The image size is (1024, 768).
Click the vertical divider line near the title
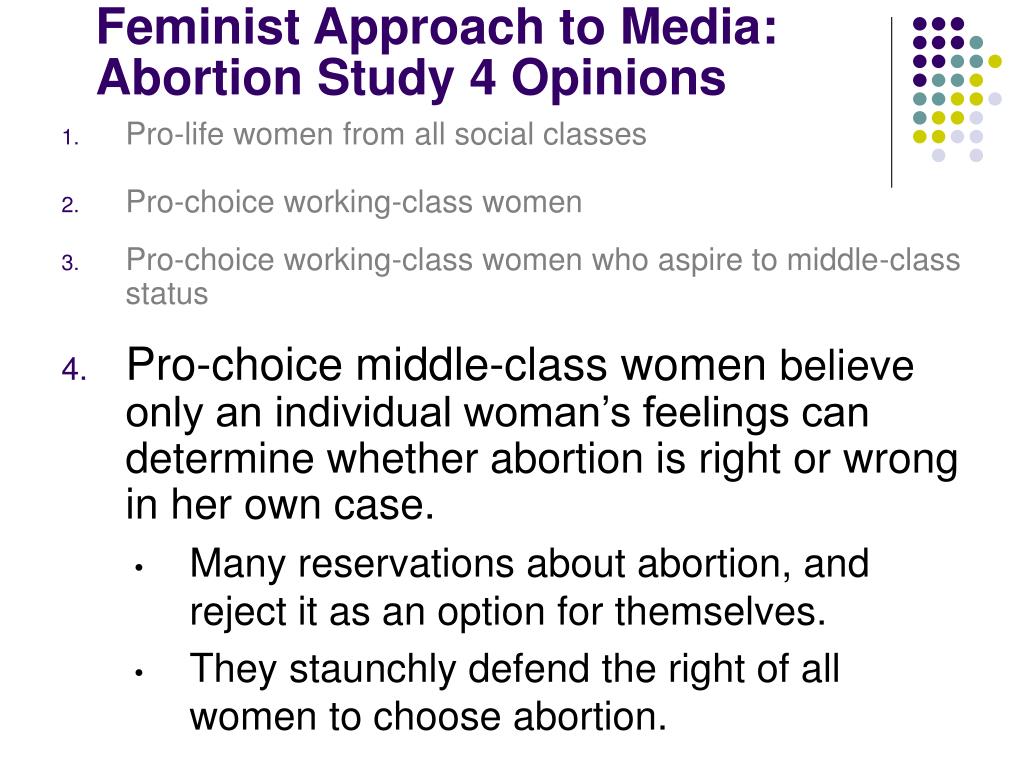coord(891,103)
